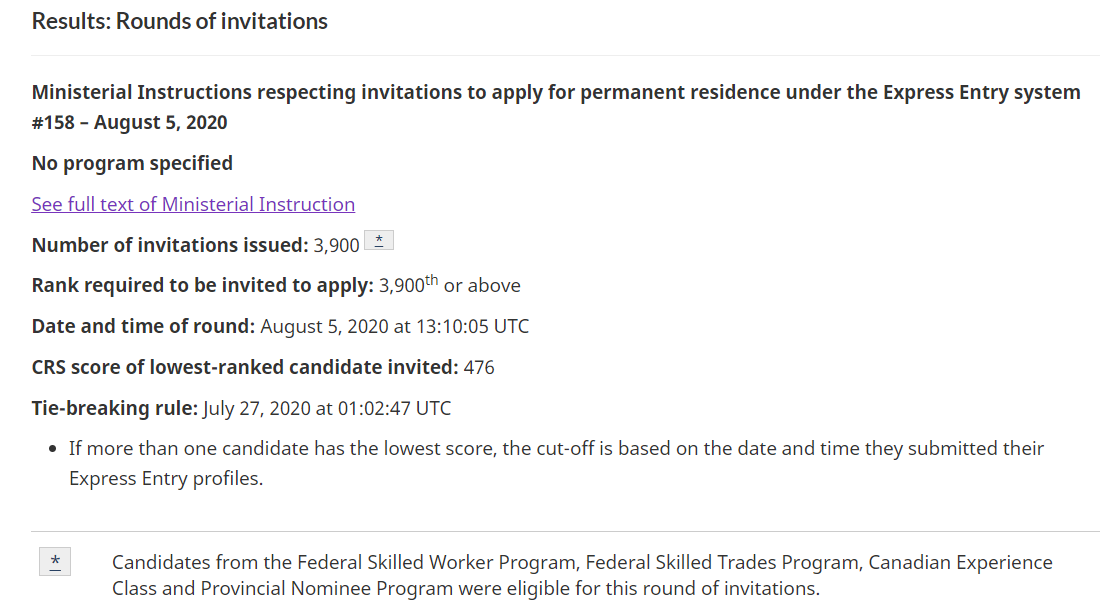Click the asterisk marker beside the bottom footnote
The height and width of the screenshot is (616, 1108).
(55, 562)
